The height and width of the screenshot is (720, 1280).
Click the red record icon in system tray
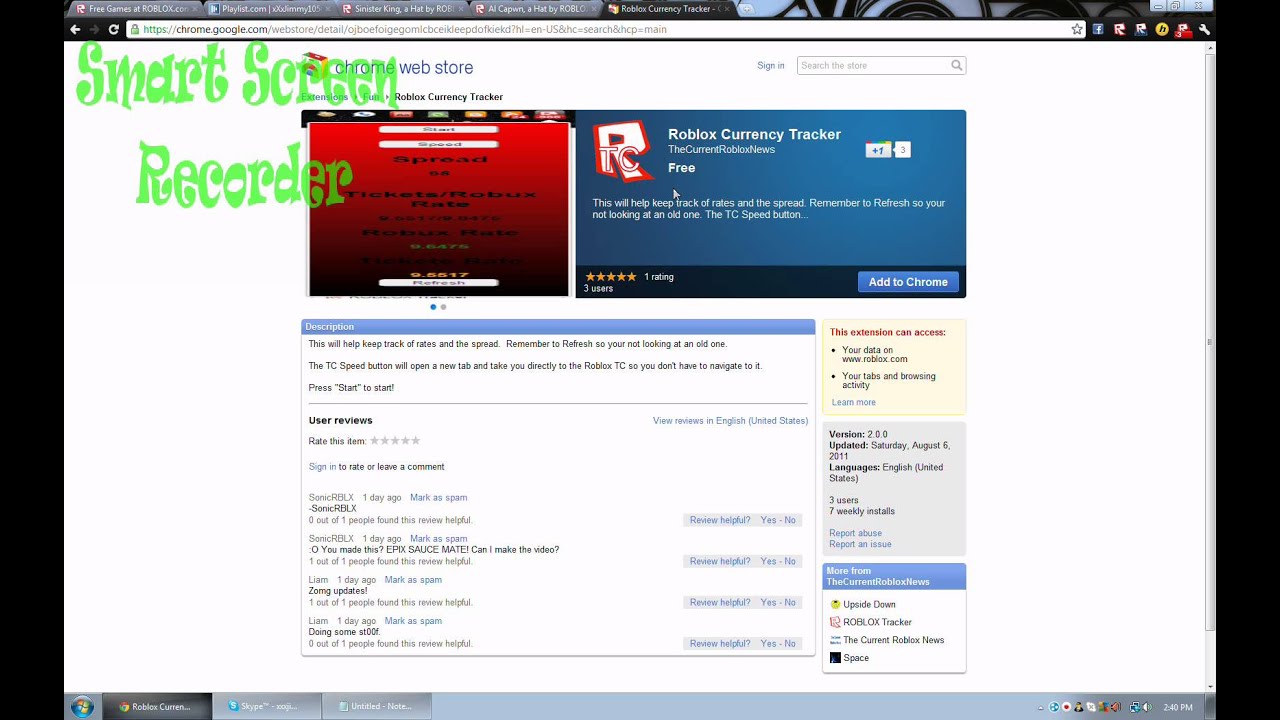(x=1067, y=707)
